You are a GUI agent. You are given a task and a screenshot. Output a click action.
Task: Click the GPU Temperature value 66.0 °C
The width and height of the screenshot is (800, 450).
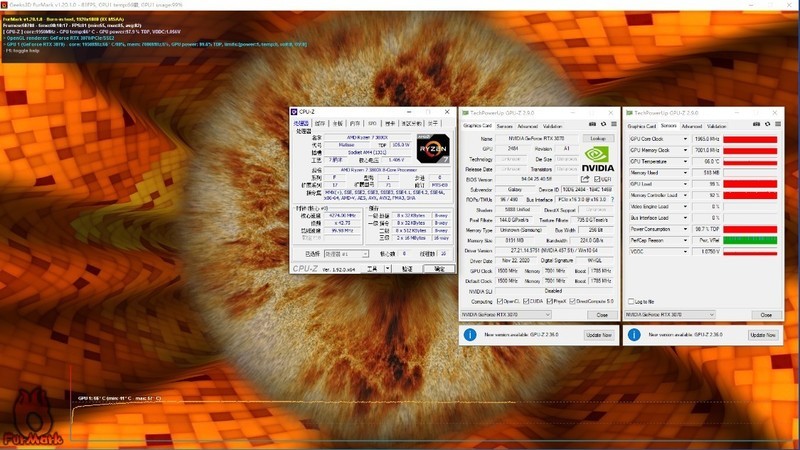click(707, 161)
